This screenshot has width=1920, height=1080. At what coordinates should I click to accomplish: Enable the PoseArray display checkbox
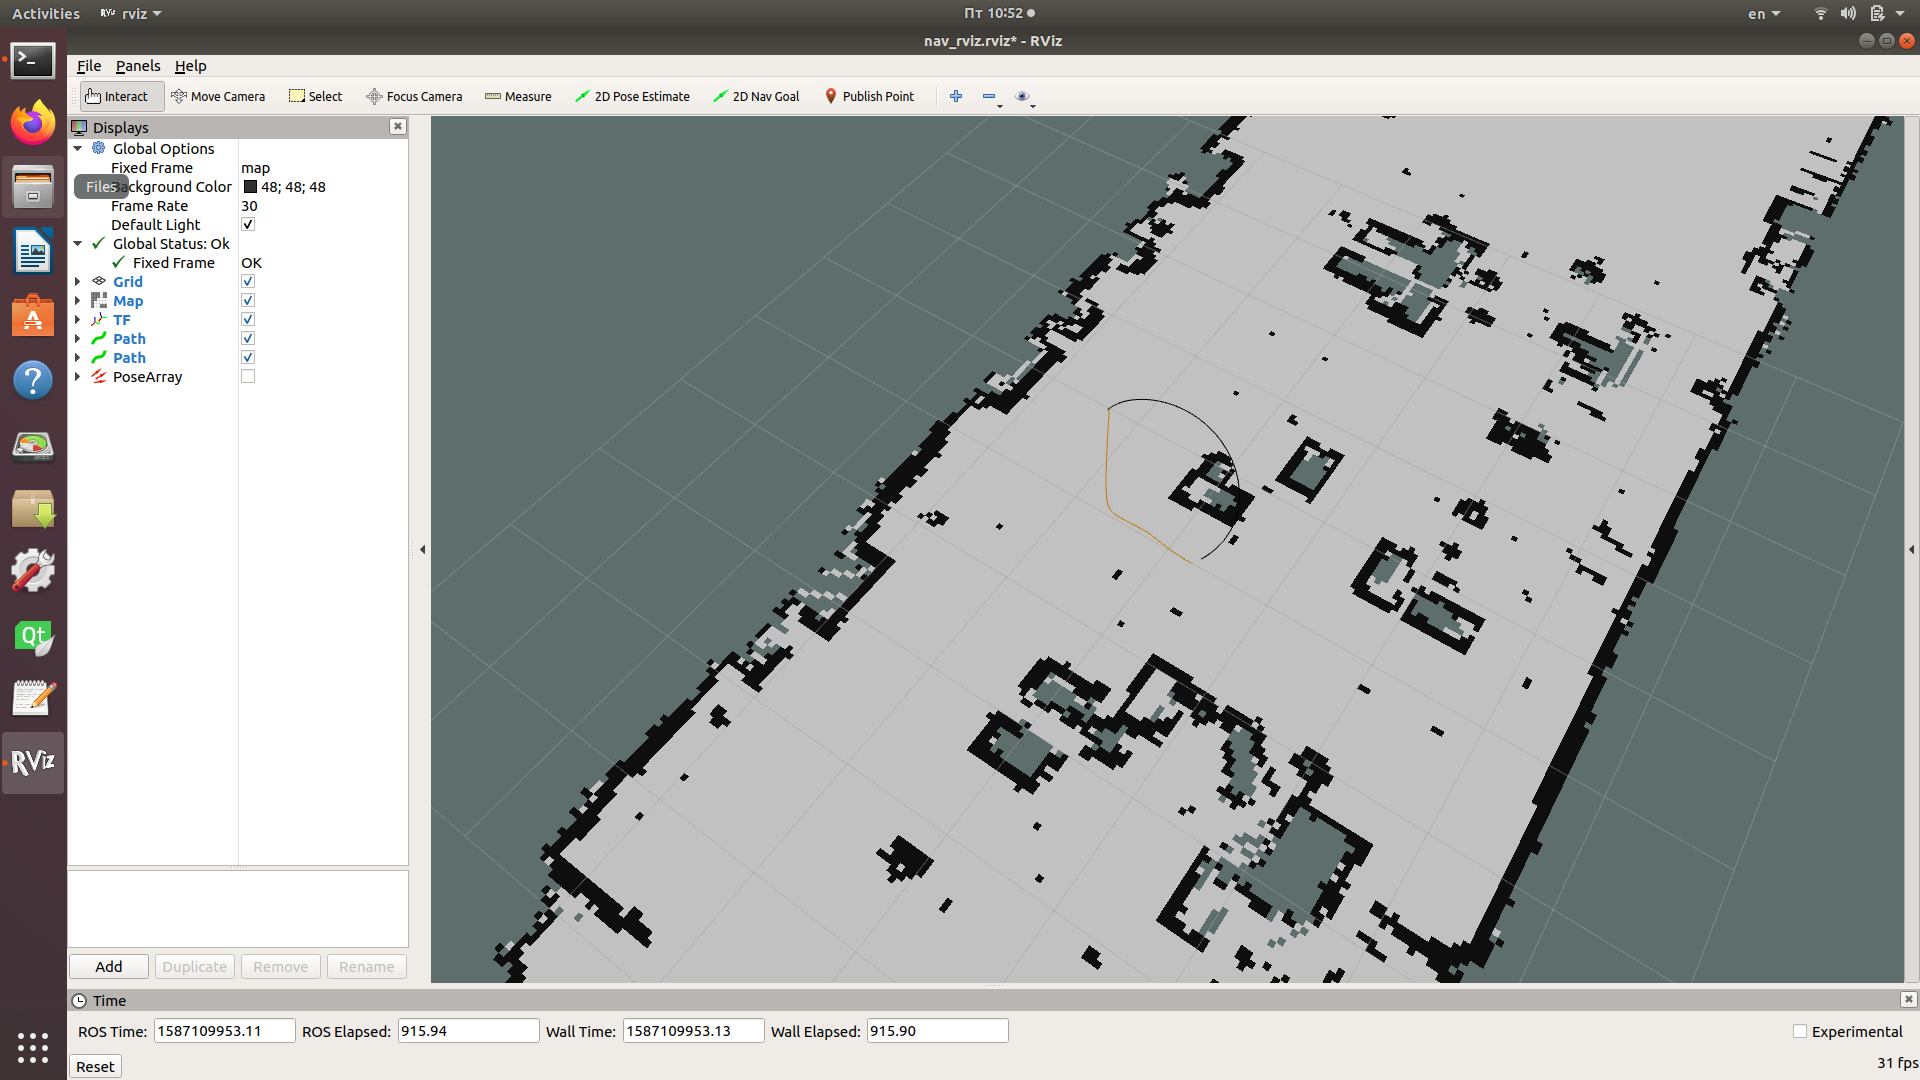point(248,376)
